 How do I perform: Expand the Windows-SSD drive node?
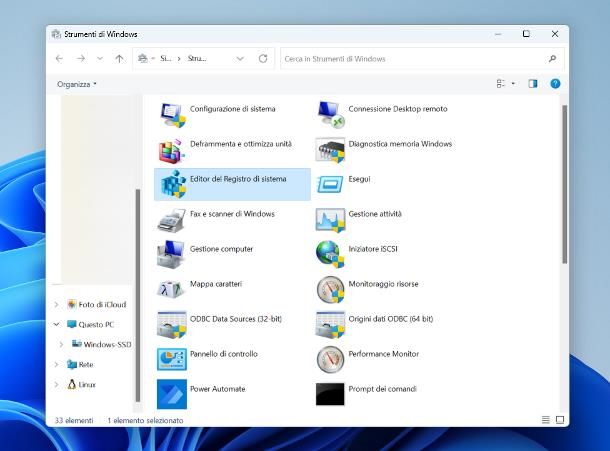point(61,344)
